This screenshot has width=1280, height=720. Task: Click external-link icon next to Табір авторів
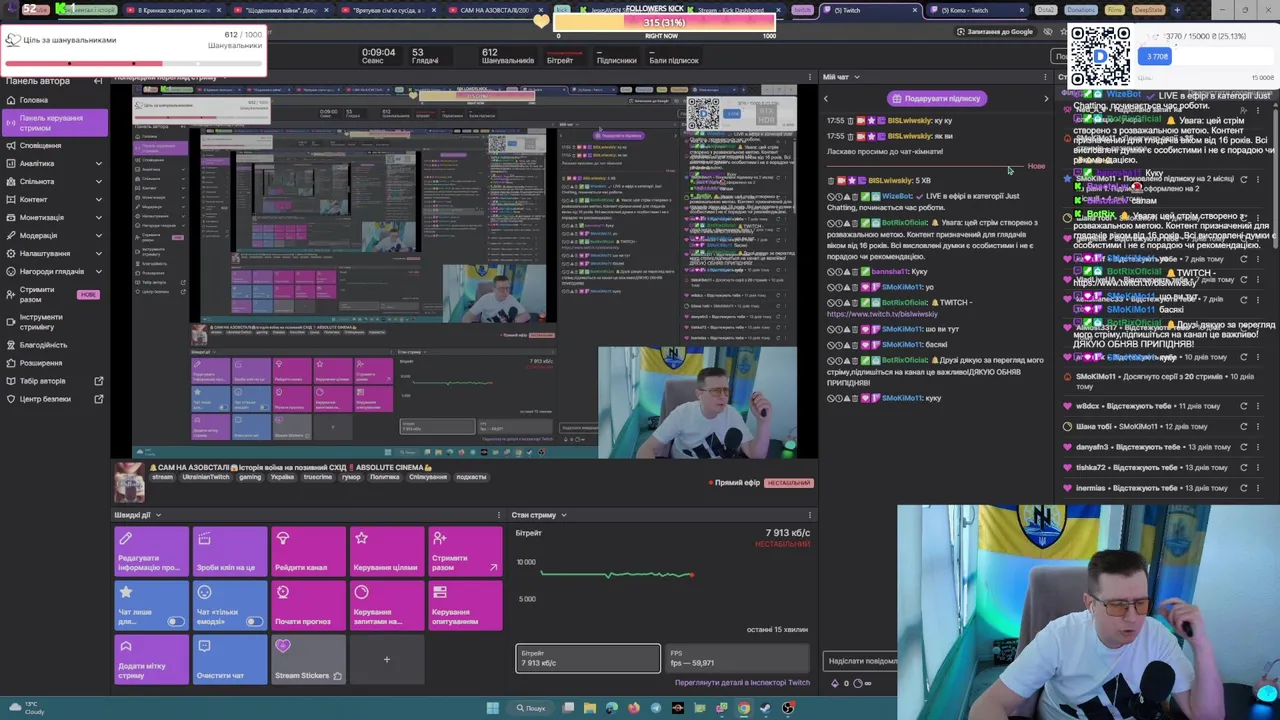click(x=98, y=381)
